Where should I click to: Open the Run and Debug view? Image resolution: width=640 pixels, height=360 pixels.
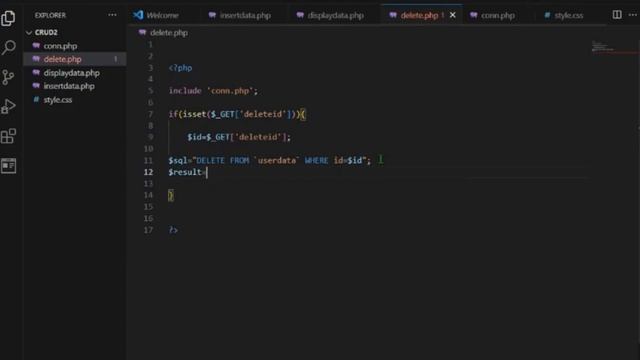tap(8, 107)
